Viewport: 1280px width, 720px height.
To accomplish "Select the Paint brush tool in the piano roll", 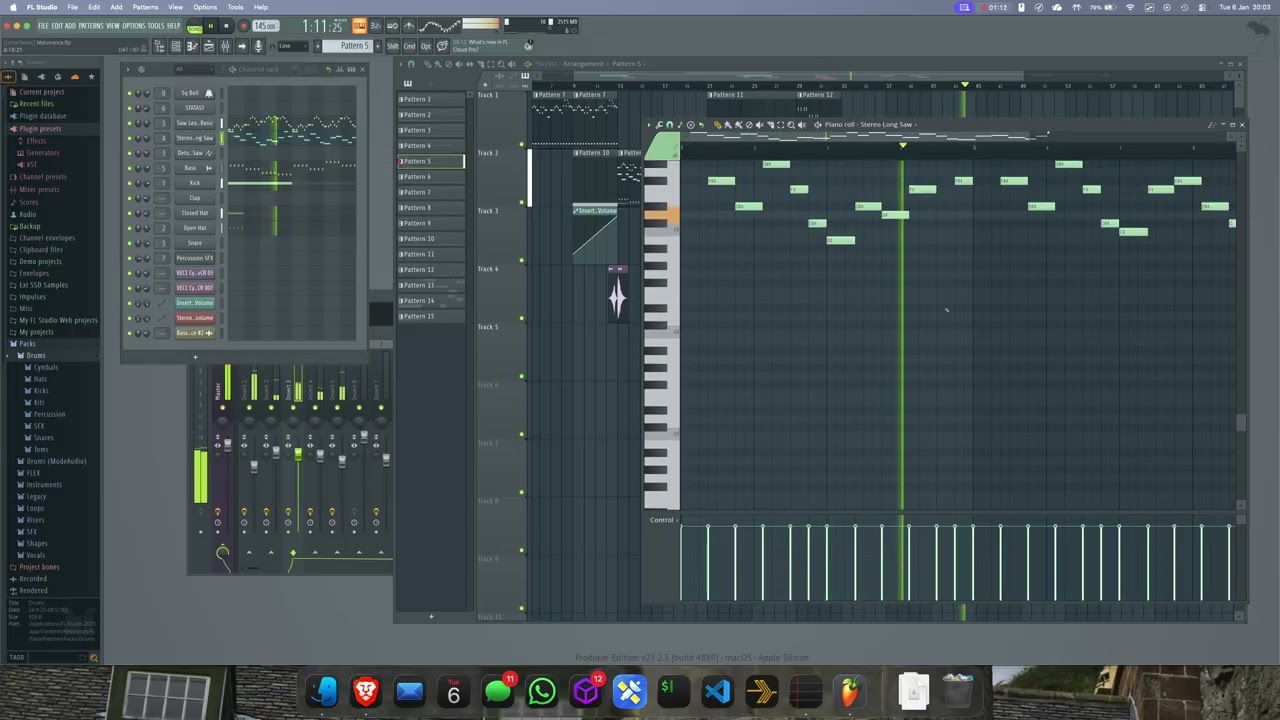I will pos(727,125).
